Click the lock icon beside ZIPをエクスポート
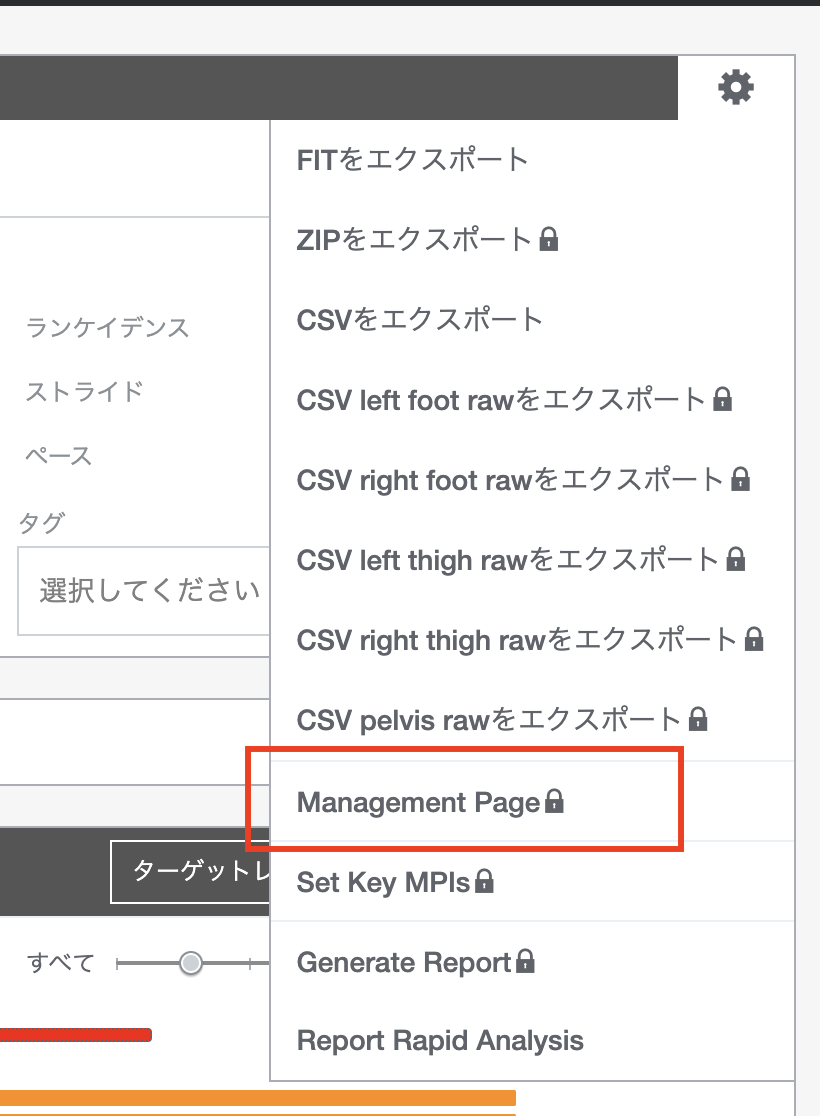This screenshot has width=820, height=1116. (x=548, y=240)
